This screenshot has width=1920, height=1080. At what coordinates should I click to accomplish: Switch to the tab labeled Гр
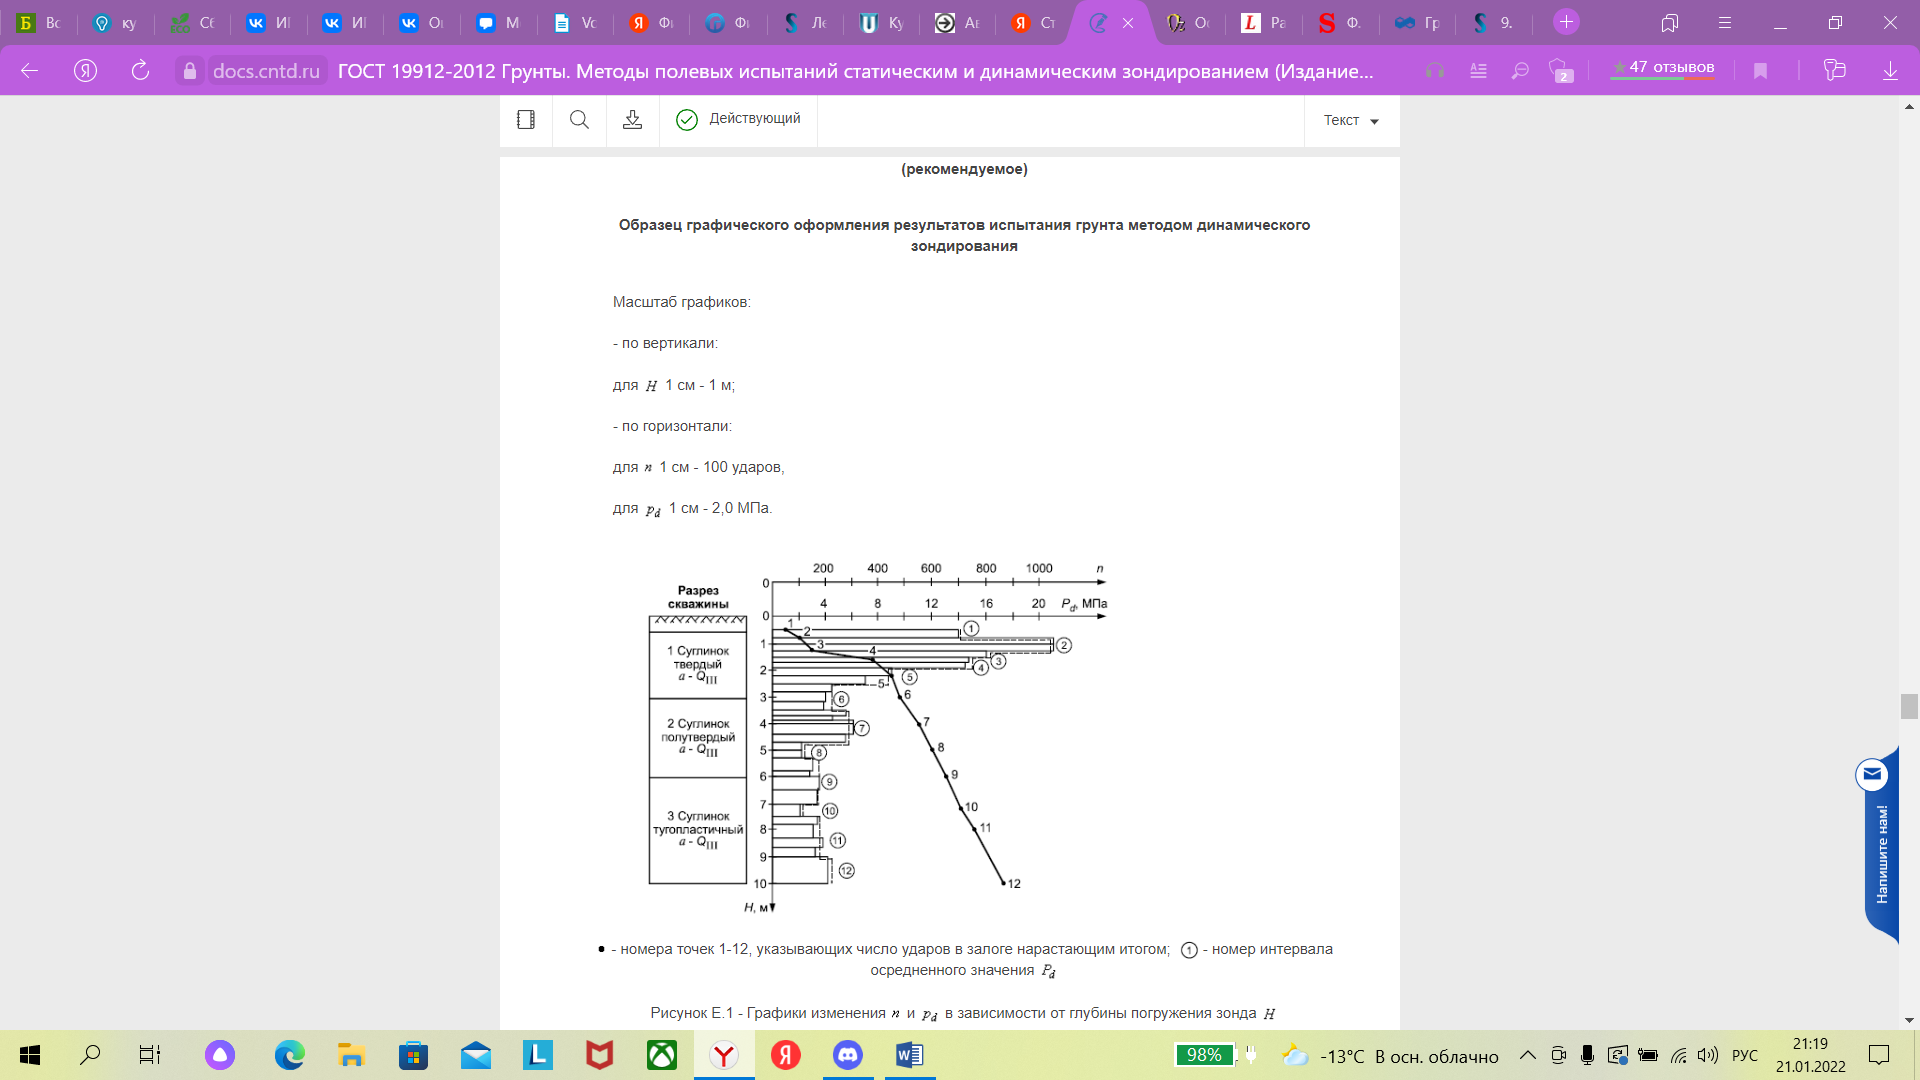(1417, 23)
